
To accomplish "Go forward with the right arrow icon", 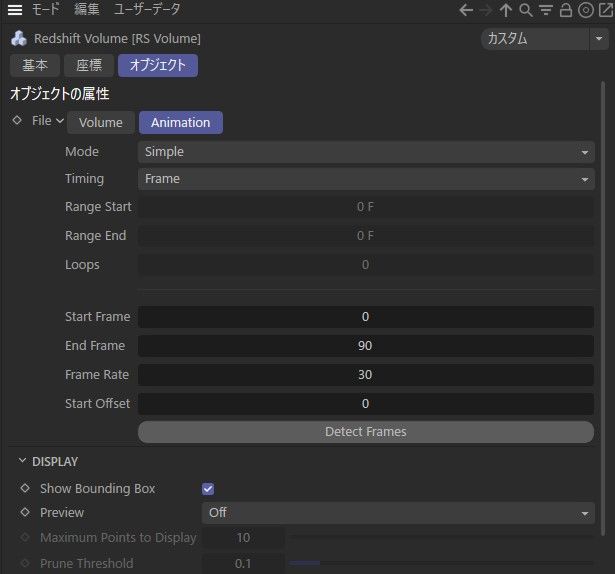I will coord(486,10).
